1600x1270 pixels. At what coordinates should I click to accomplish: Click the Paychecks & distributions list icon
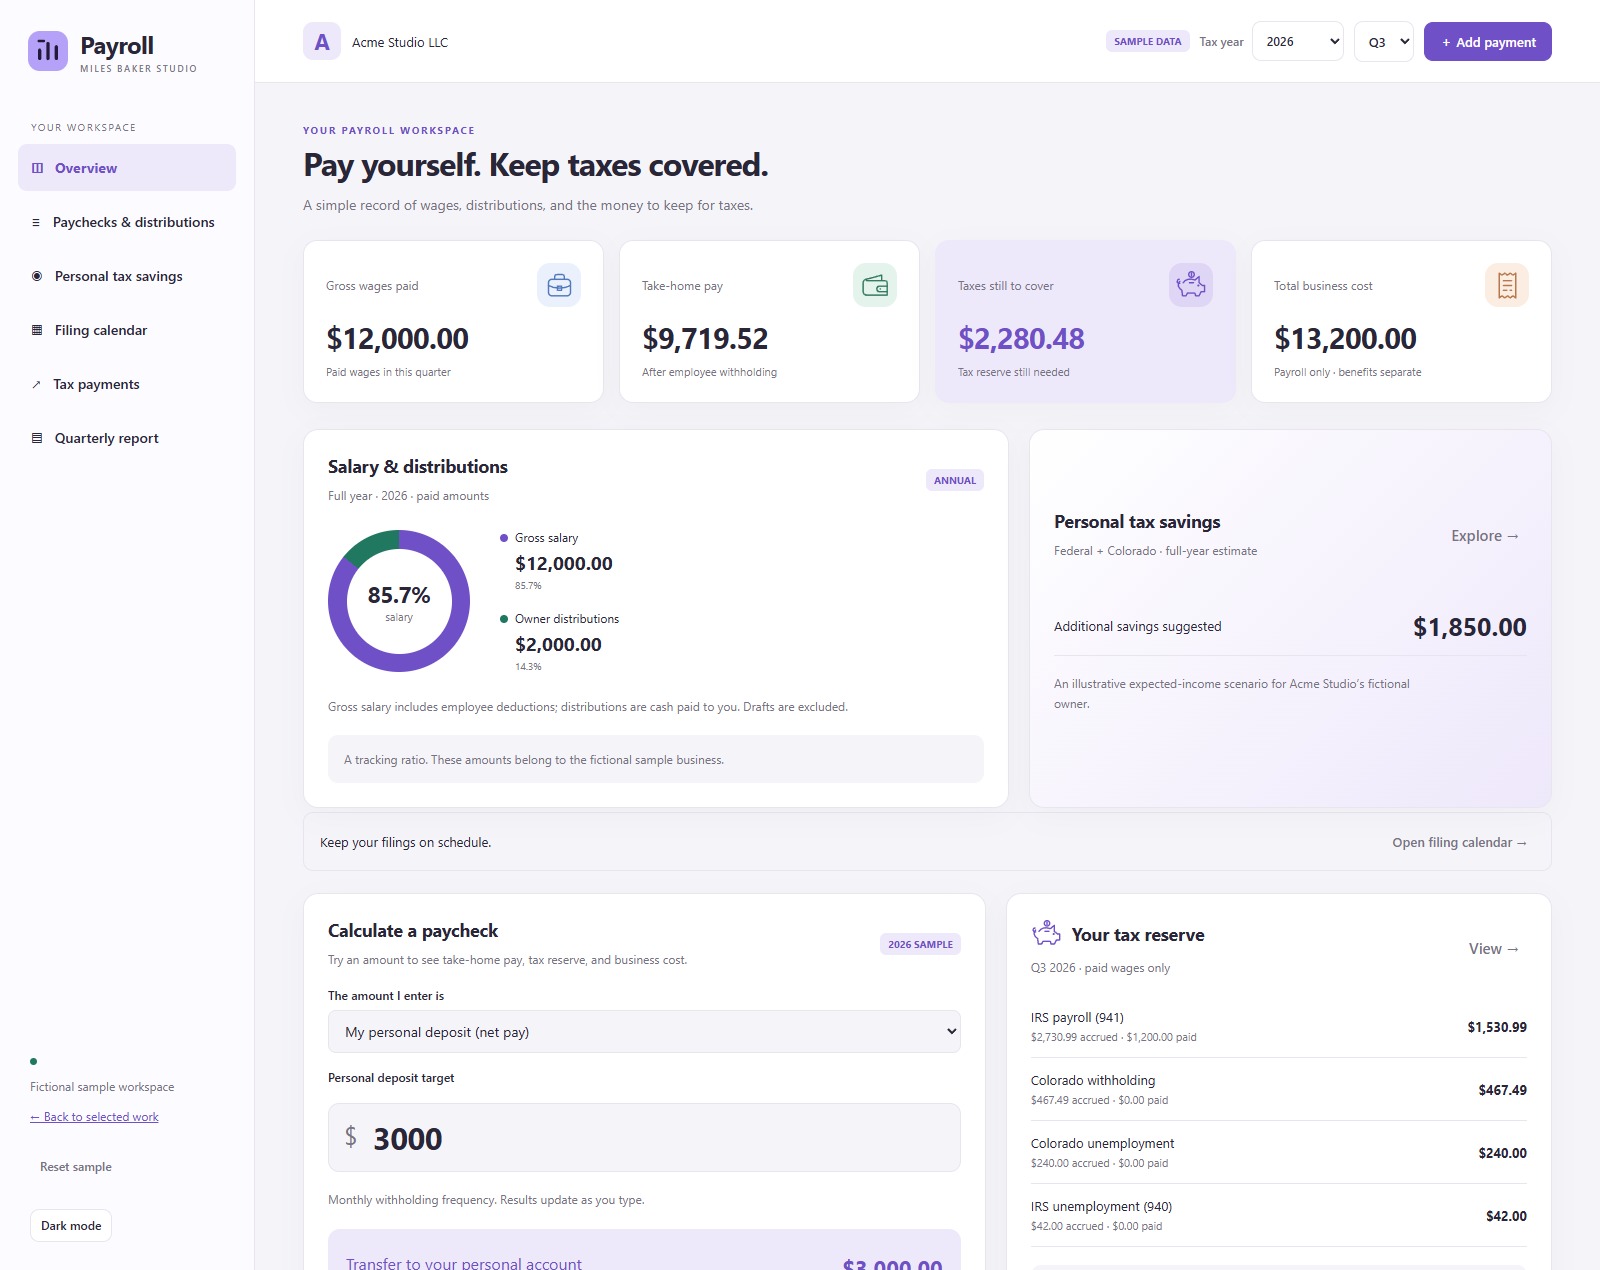point(36,222)
